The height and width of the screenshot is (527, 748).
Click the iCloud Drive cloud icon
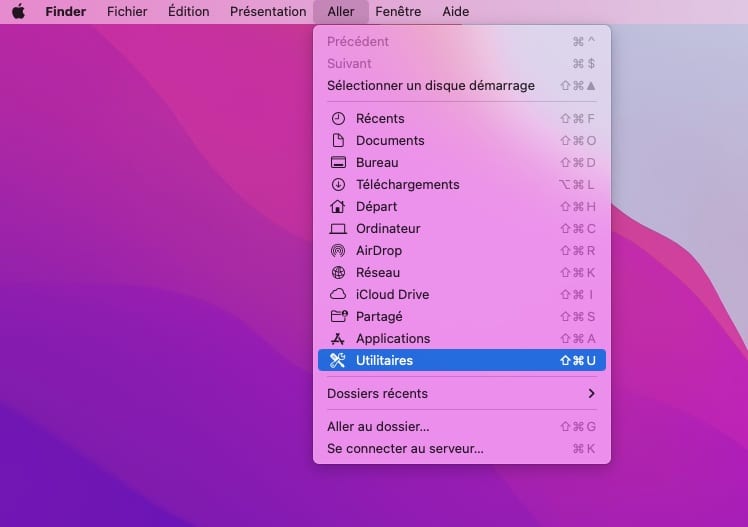click(x=338, y=294)
